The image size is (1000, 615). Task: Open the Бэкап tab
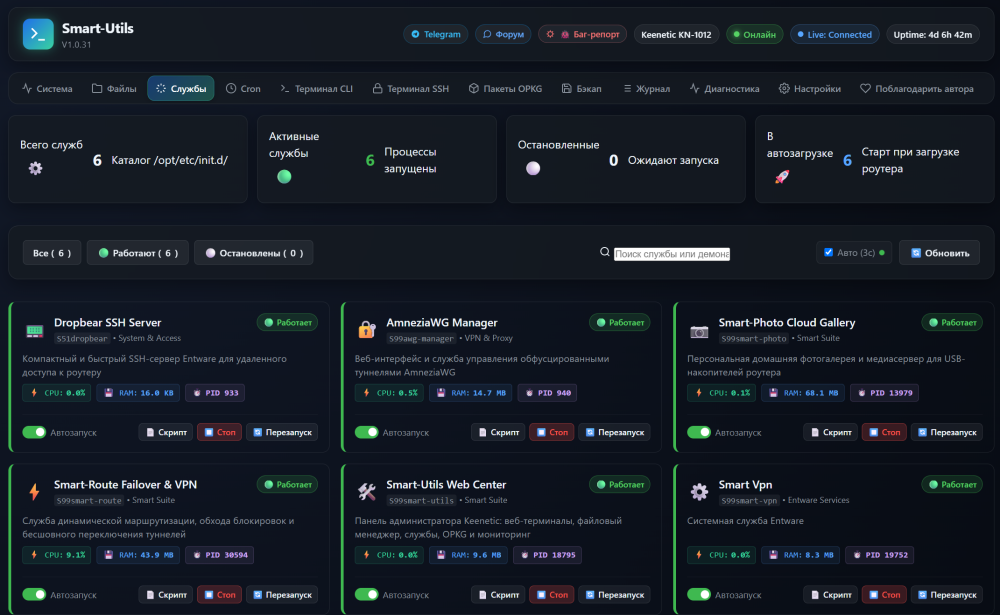point(582,89)
